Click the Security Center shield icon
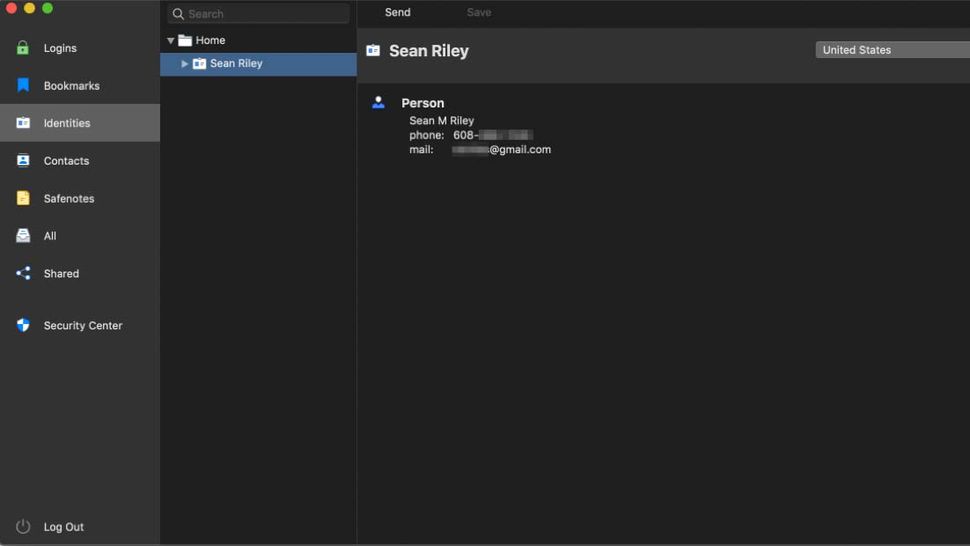This screenshot has width=970, height=546. [23, 325]
